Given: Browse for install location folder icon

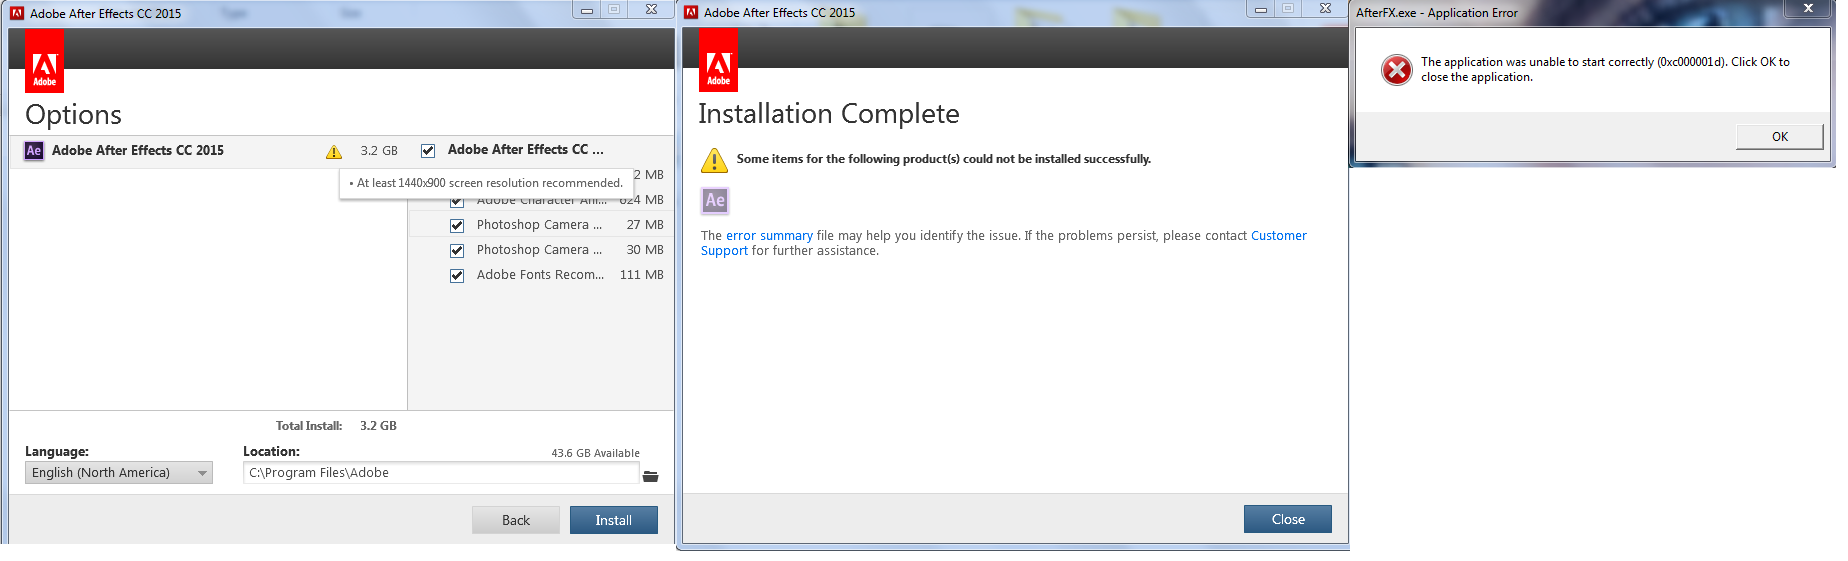Looking at the screenshot, I should tap(651, 476).
